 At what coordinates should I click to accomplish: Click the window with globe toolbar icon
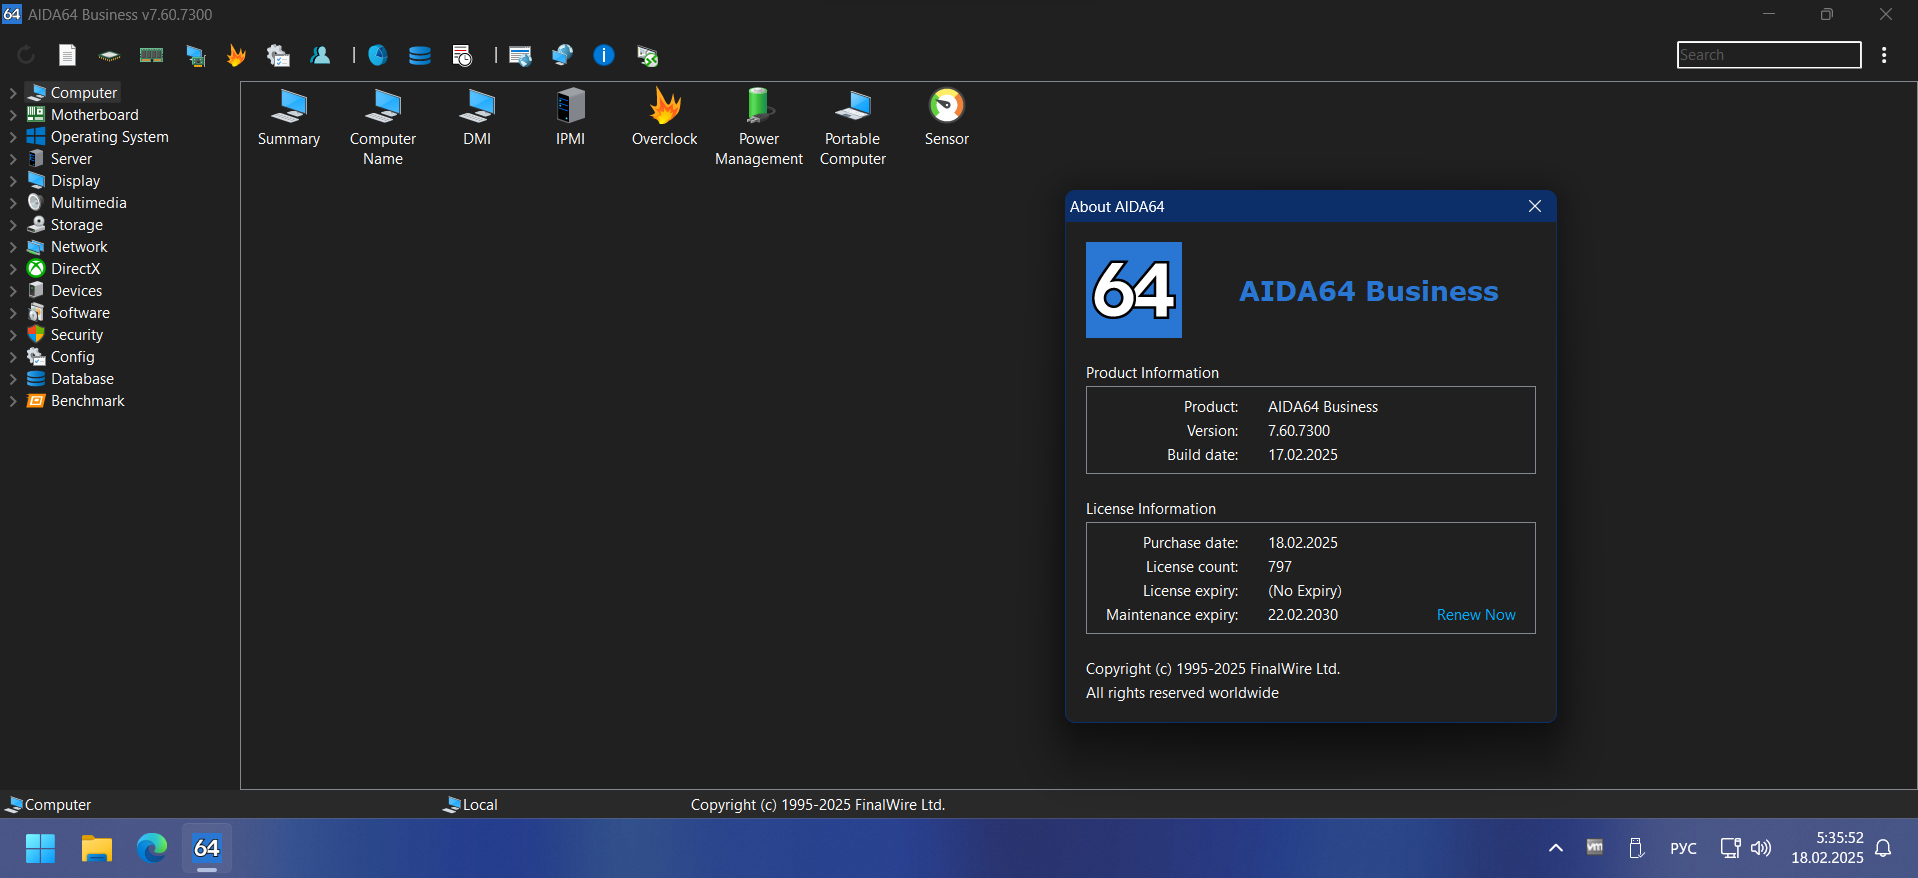[520, 56]
